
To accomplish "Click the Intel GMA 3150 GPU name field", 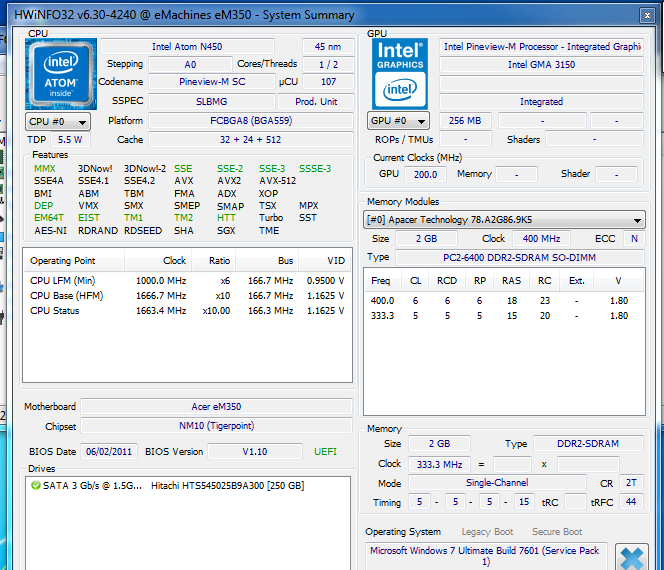I will pos(541,64).
